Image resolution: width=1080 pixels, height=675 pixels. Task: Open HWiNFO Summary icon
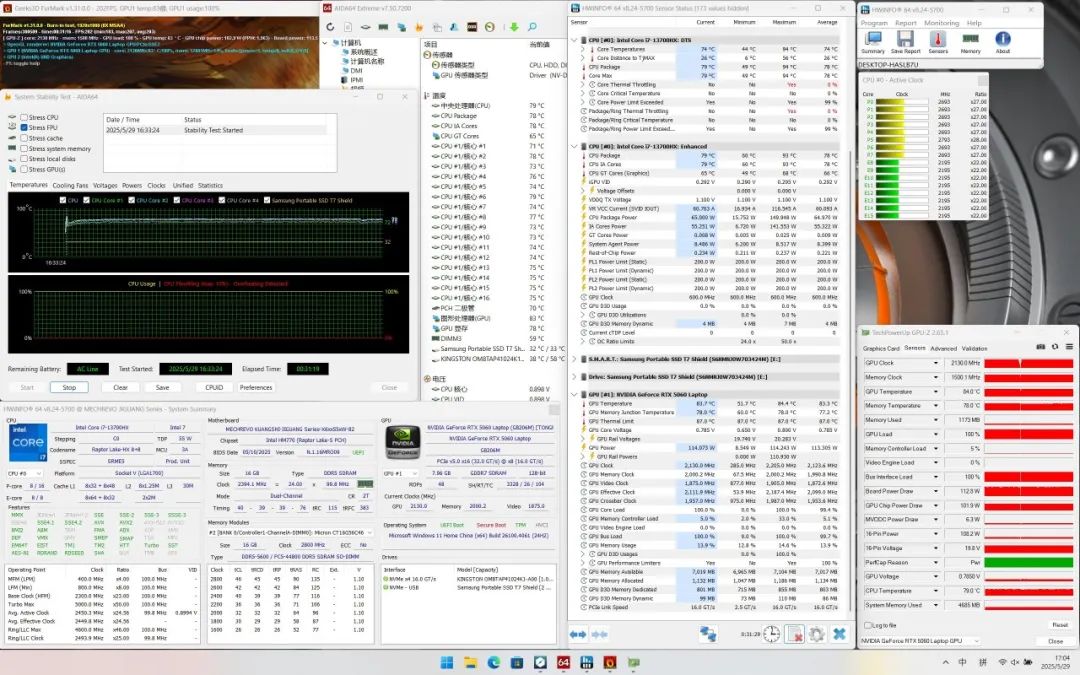tap(873, 42)
